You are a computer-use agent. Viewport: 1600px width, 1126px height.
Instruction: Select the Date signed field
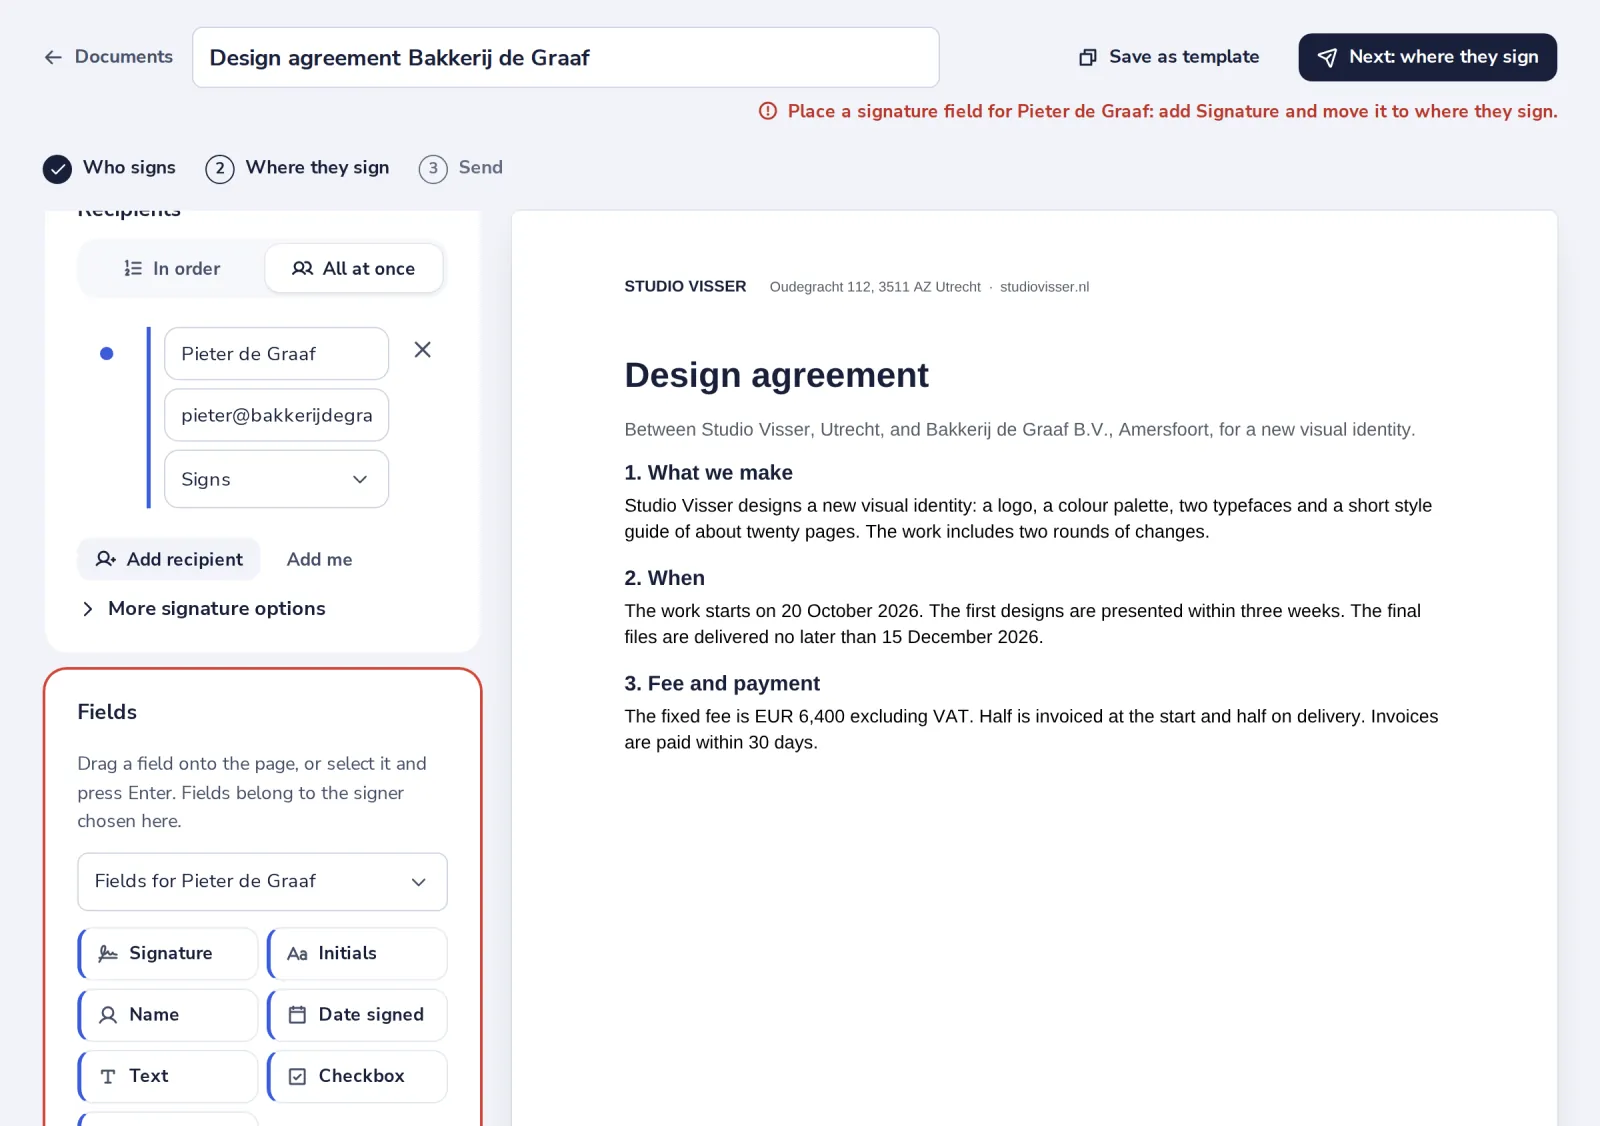coord(357,1015)
